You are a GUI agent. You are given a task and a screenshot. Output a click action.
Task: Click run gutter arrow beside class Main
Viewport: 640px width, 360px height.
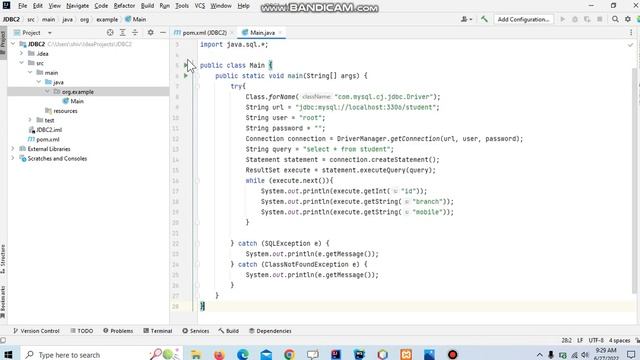point(186,65)
